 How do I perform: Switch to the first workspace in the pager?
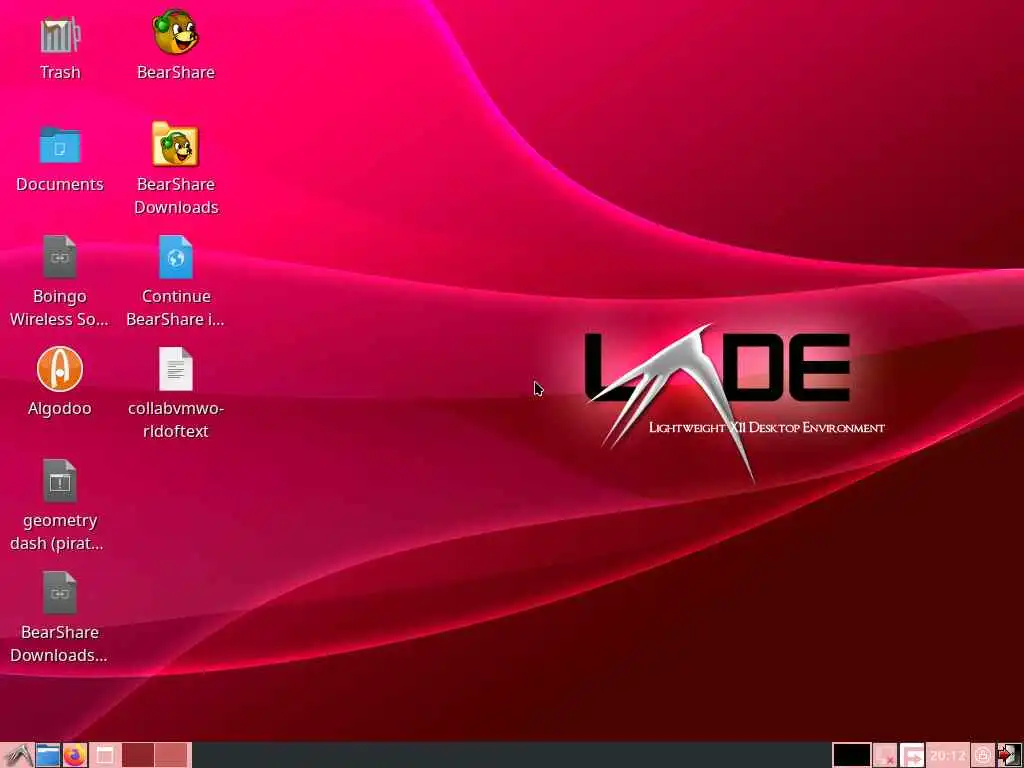tap(138, 756)
